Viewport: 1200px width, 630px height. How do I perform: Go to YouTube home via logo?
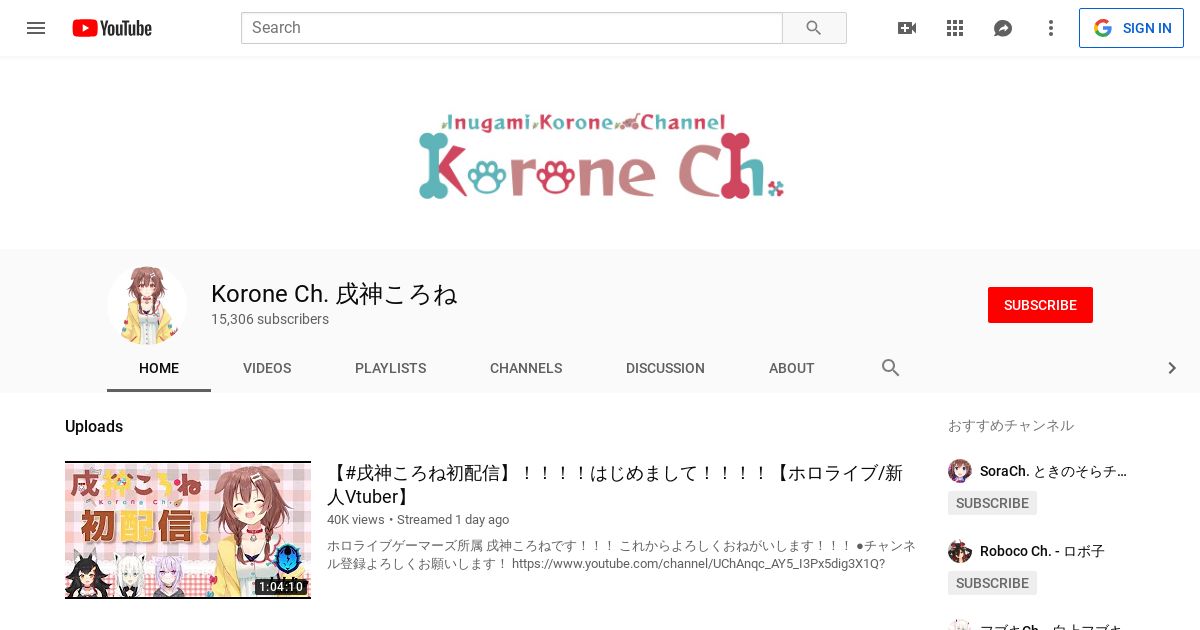[112, 28]
